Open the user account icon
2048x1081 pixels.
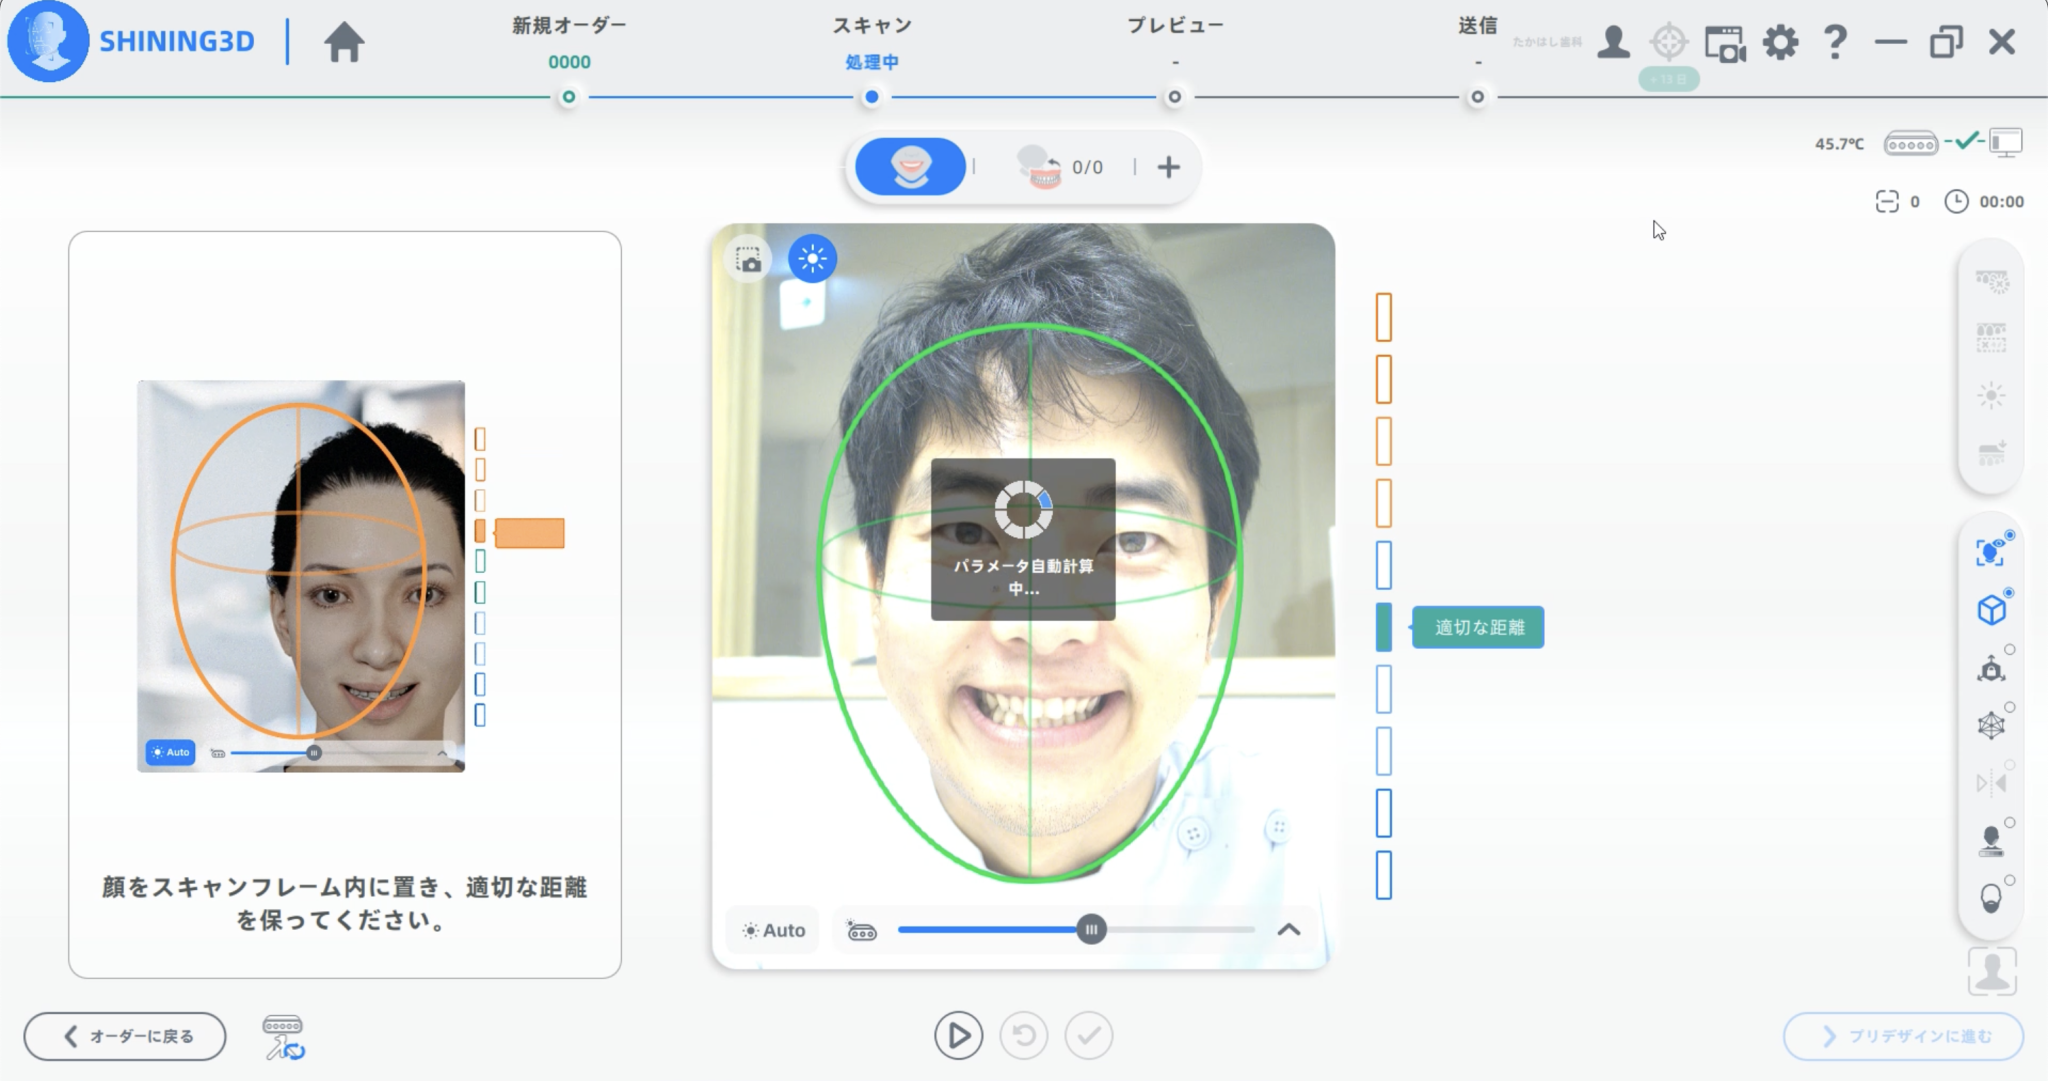1613,42
